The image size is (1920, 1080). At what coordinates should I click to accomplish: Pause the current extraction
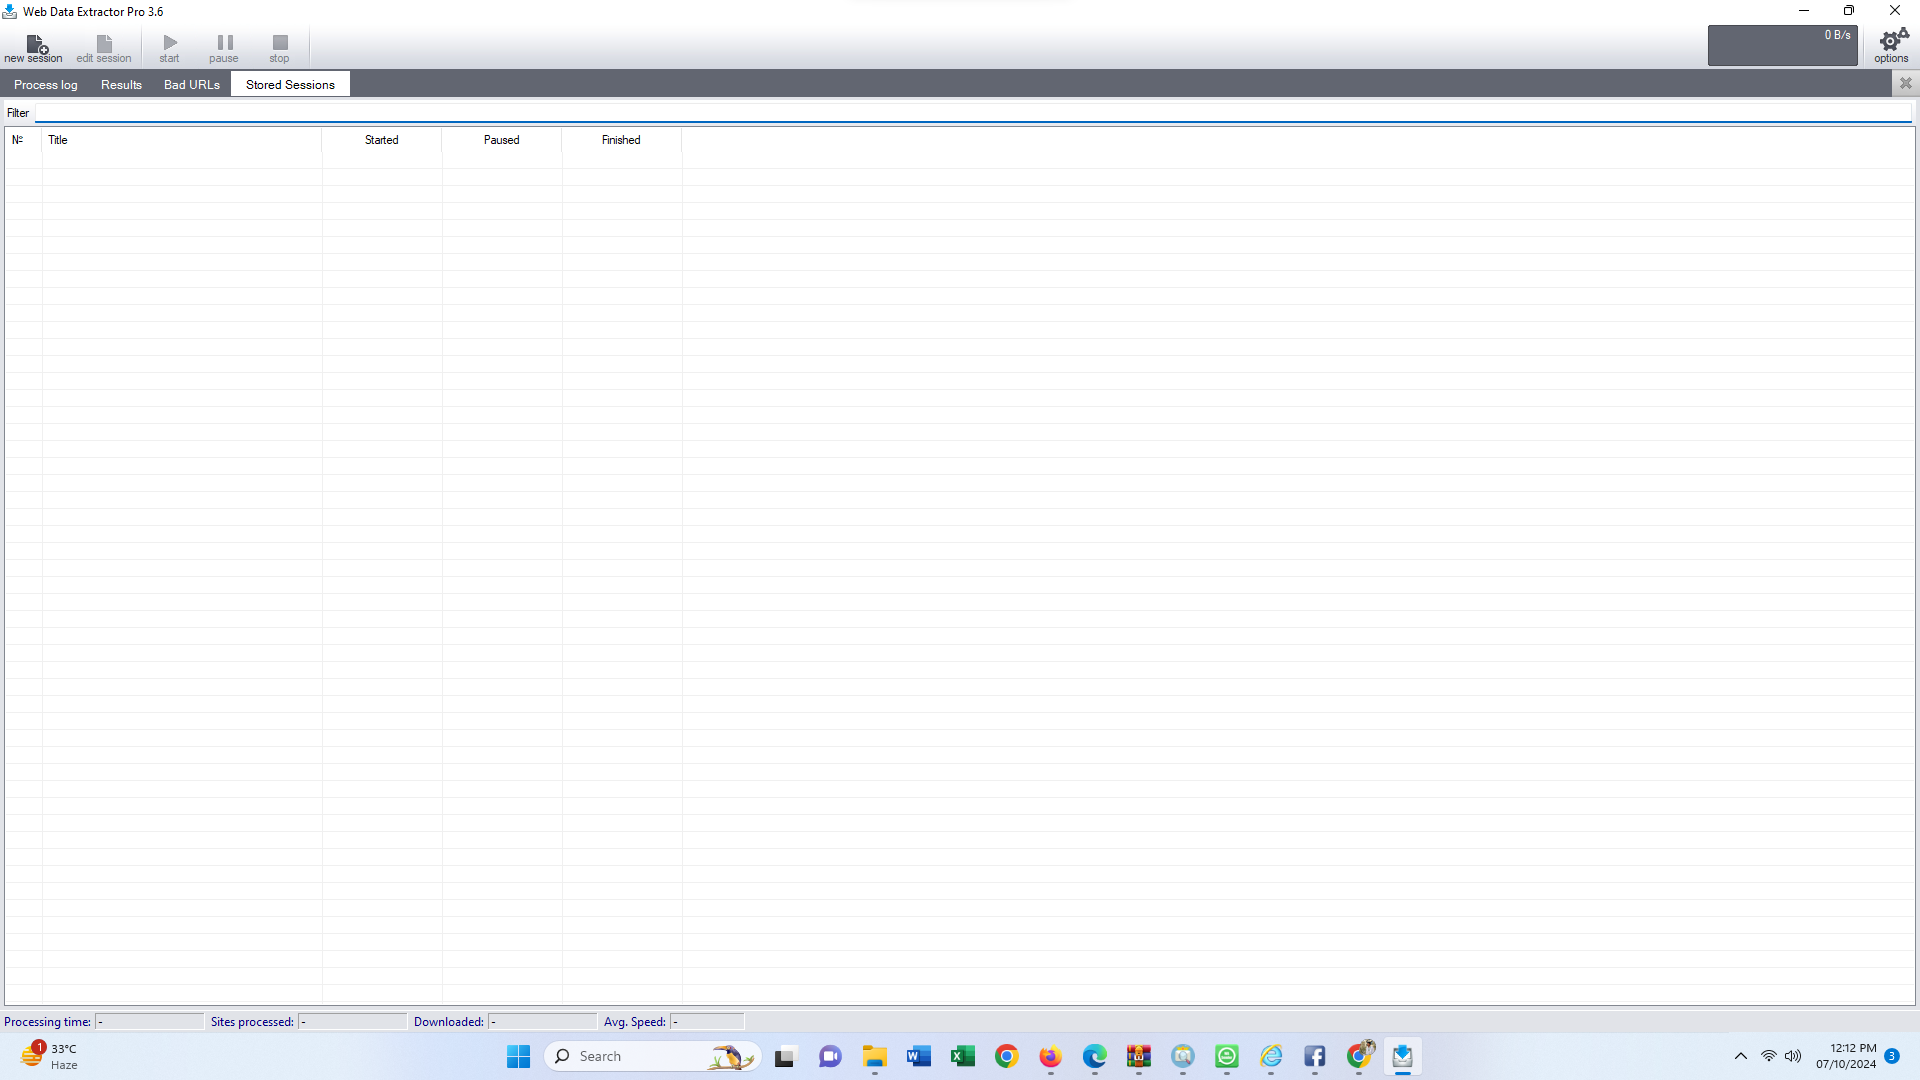[223, 46]
